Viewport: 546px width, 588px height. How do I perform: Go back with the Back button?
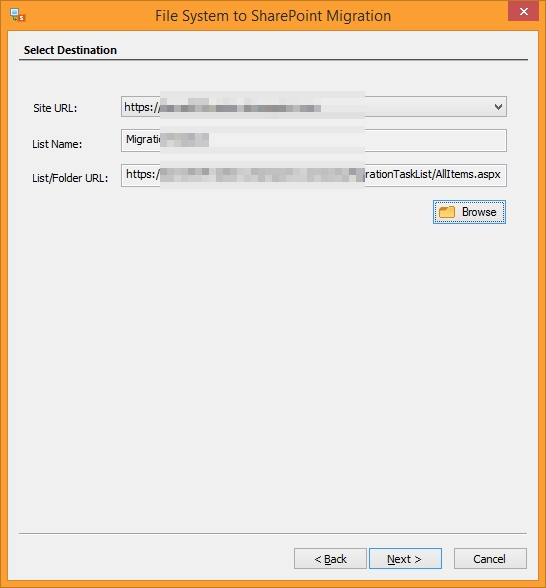tap(330, 559)
